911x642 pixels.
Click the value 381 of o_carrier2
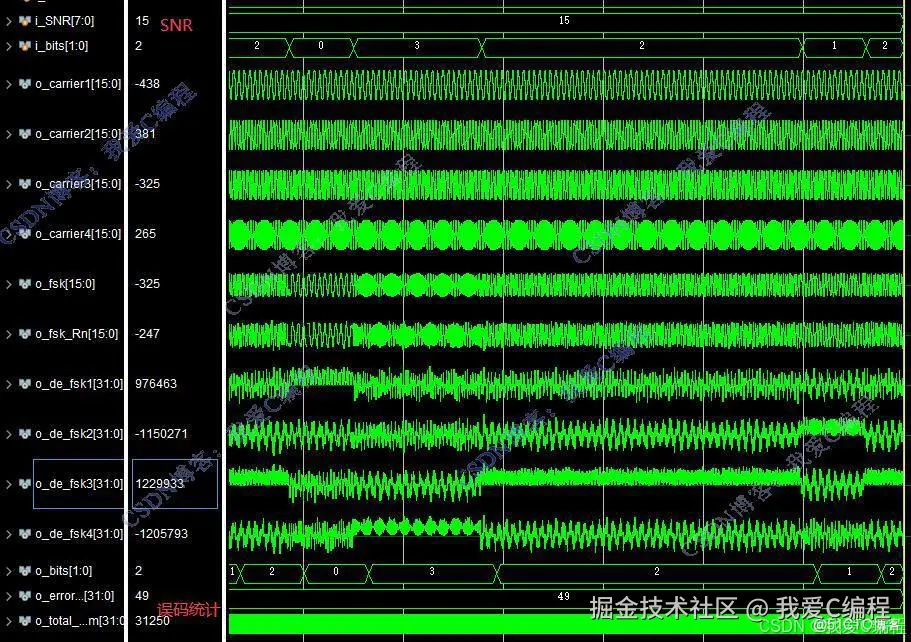145,134
